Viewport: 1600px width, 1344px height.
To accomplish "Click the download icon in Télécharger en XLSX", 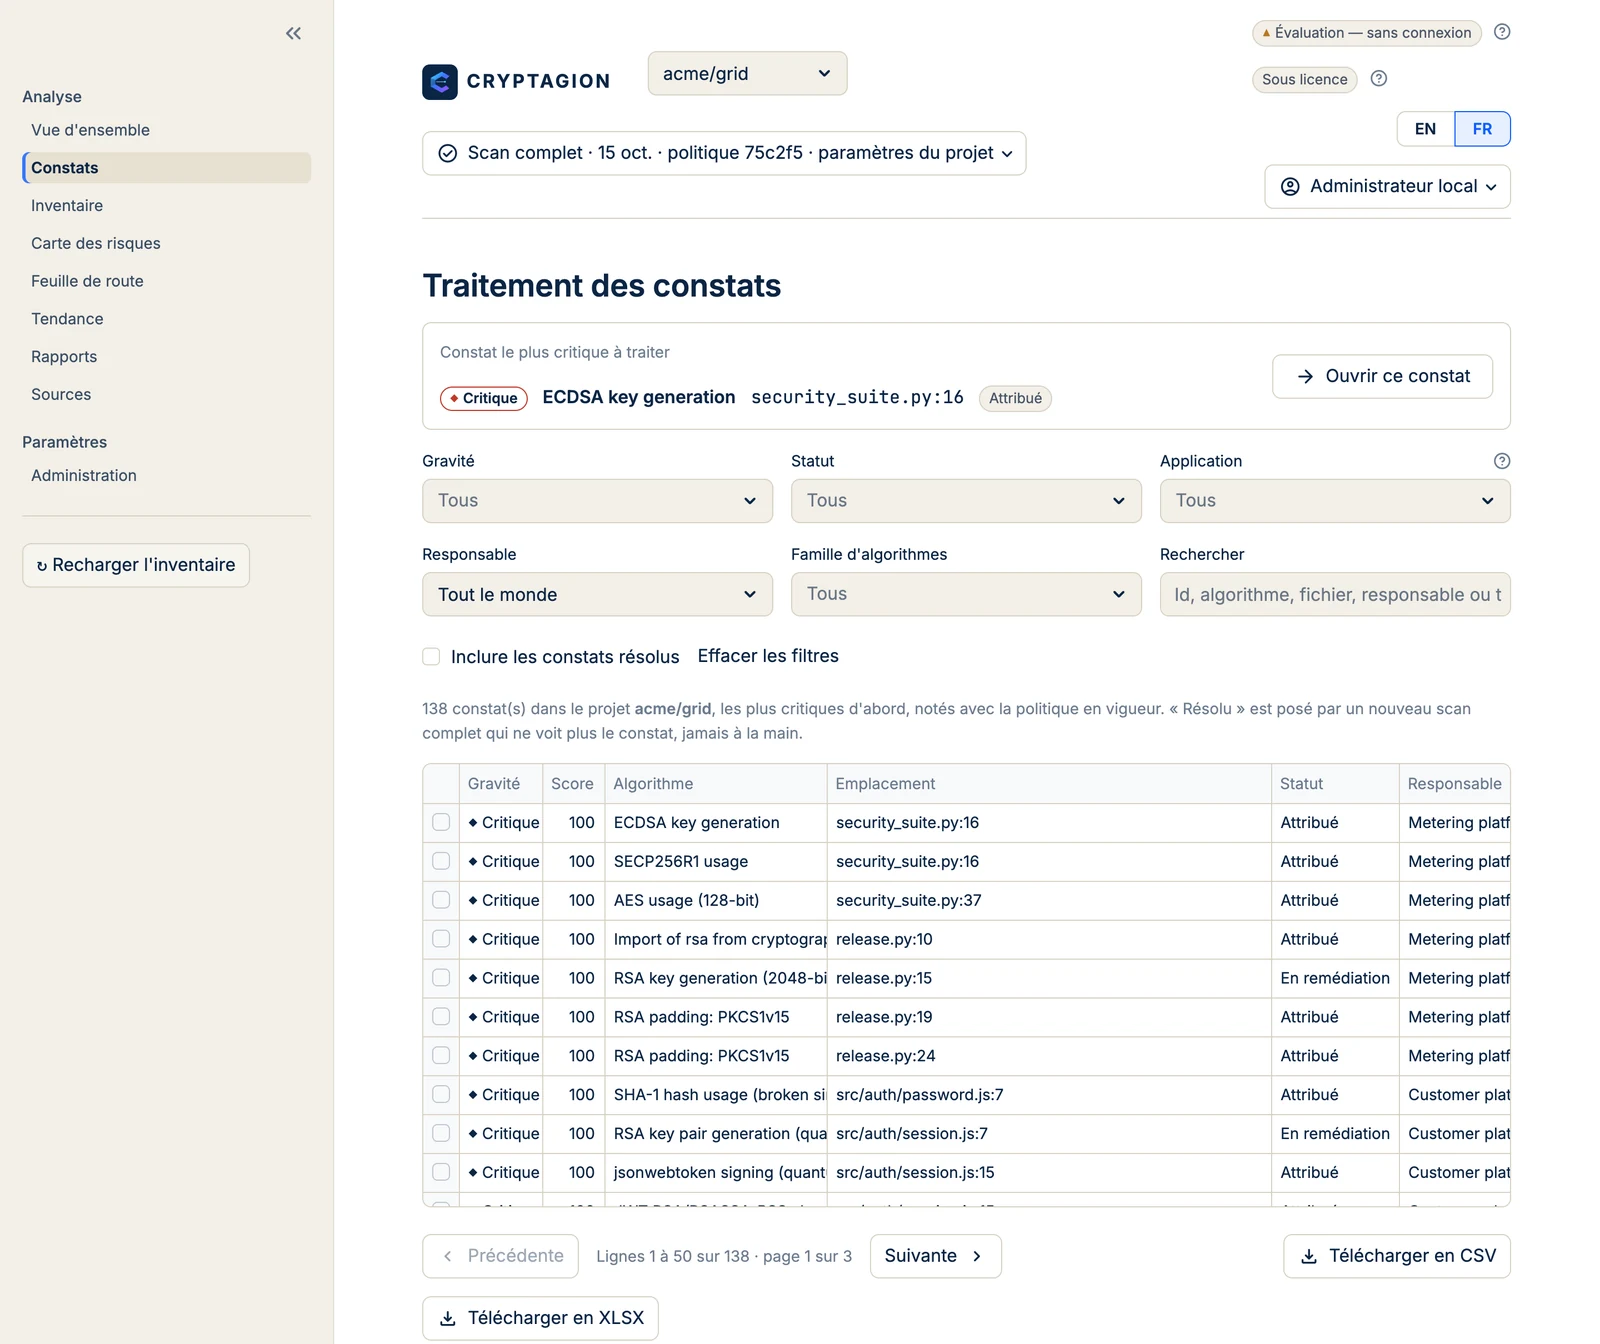I will point(448,1319).
